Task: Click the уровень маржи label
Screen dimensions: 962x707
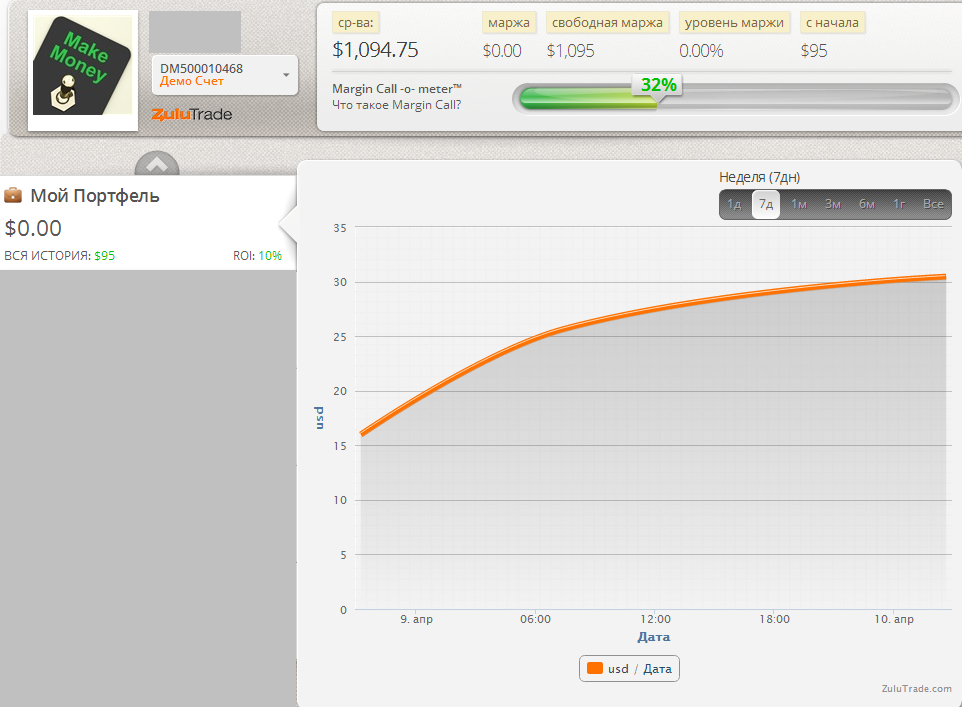Action: [734, 23]
